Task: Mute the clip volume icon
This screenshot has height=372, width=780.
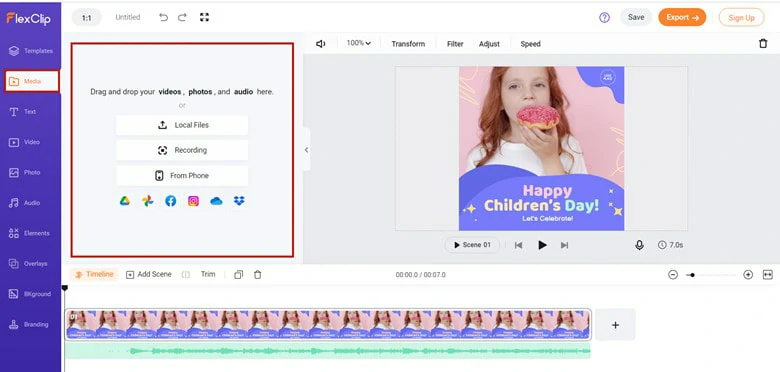Action: [x=321, y=44]
